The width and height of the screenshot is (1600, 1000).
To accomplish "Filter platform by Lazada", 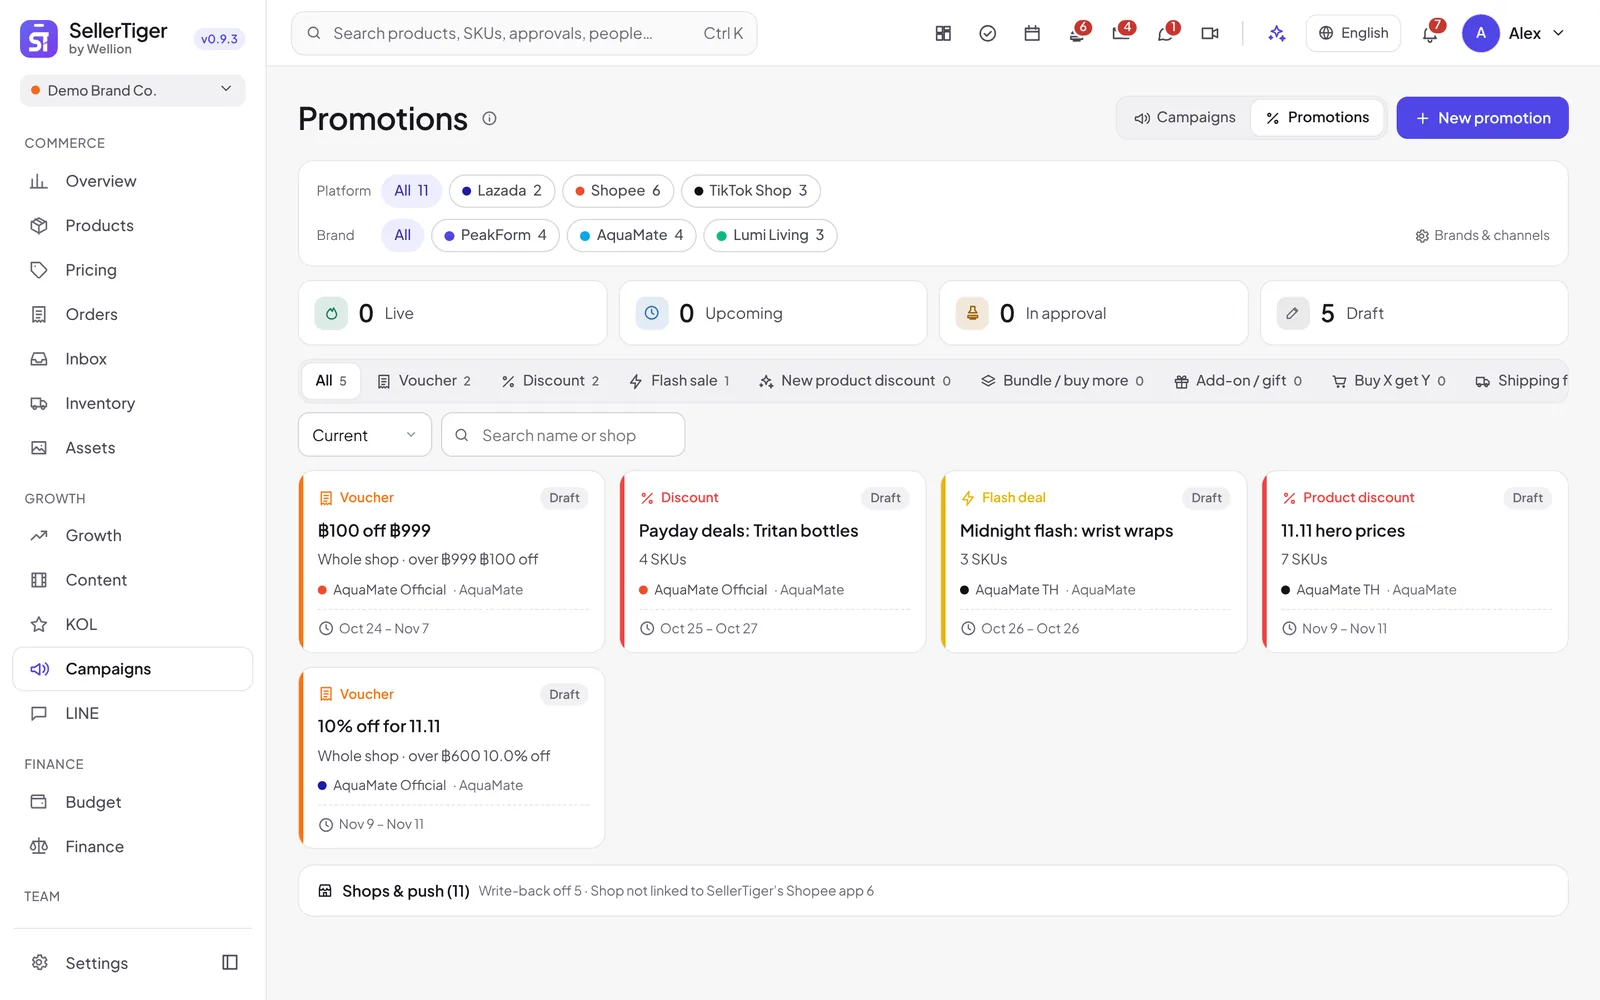I will click(x=501, y=190).
